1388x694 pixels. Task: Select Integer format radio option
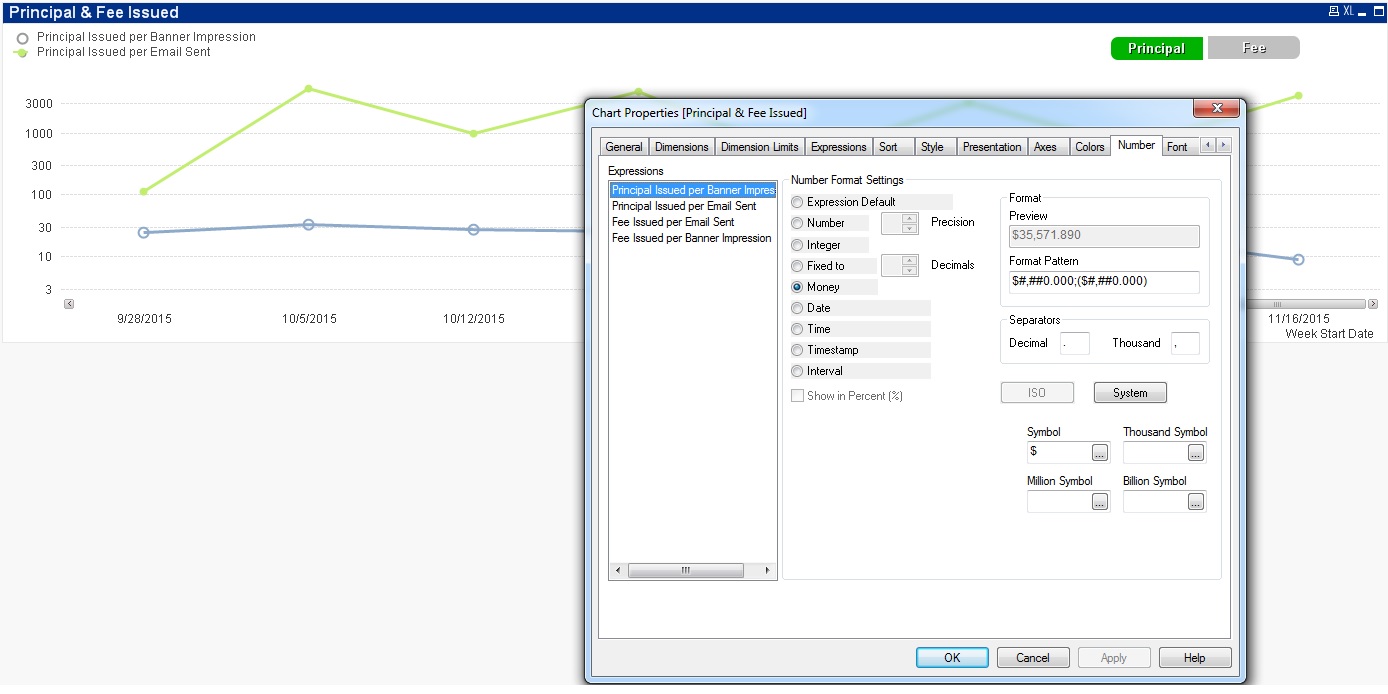point(797,245)
